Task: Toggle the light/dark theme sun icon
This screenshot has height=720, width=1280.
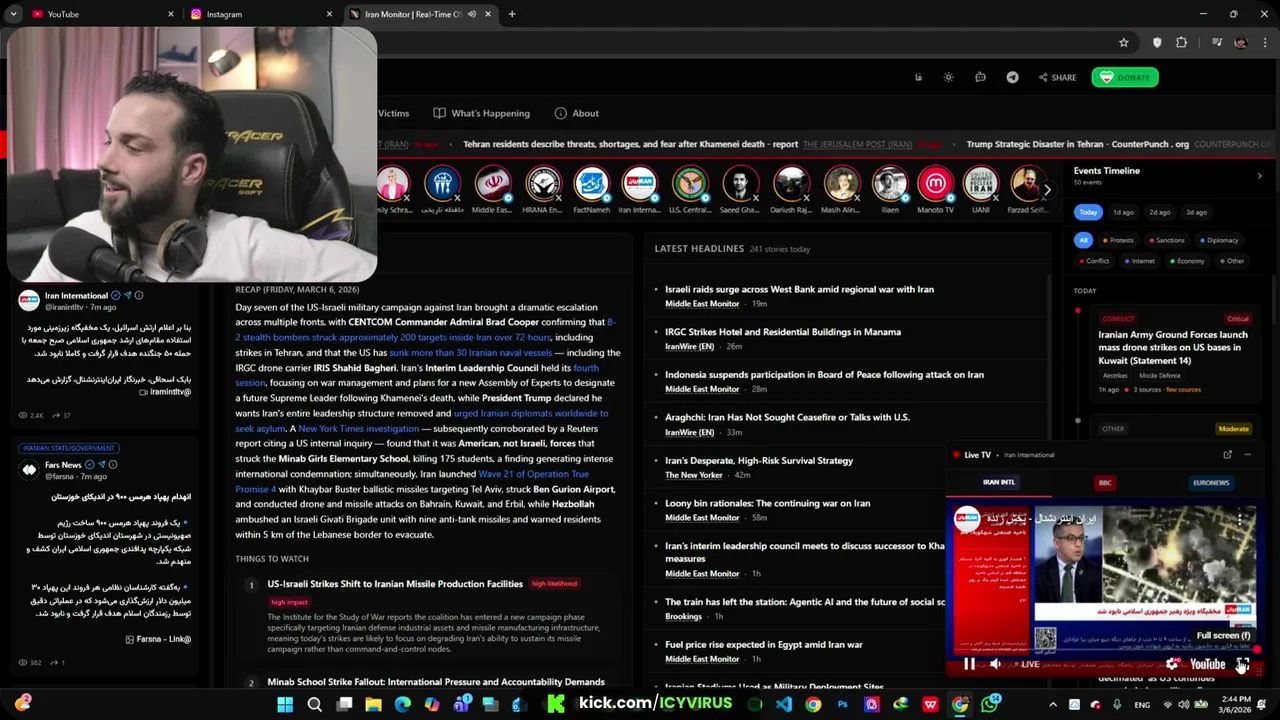Action: [x=948, y=77]
